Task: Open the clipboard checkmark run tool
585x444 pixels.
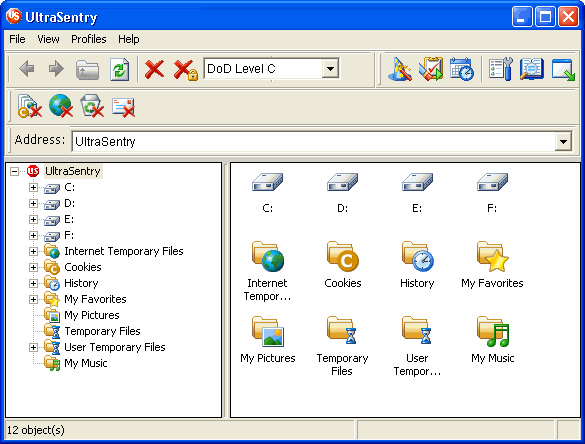Action: pyautogui.click(x=431, y=69)
